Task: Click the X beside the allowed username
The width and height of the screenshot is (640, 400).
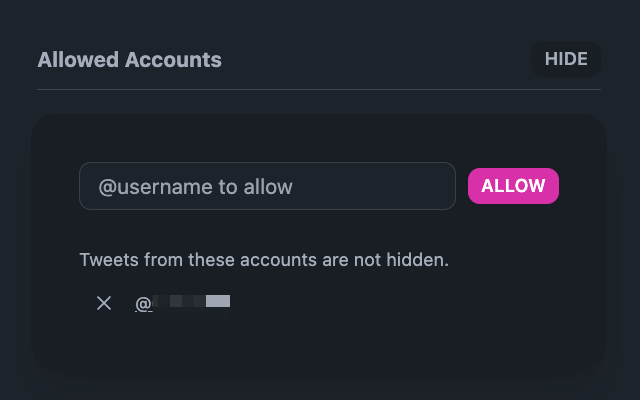Action: pos(104,303)
